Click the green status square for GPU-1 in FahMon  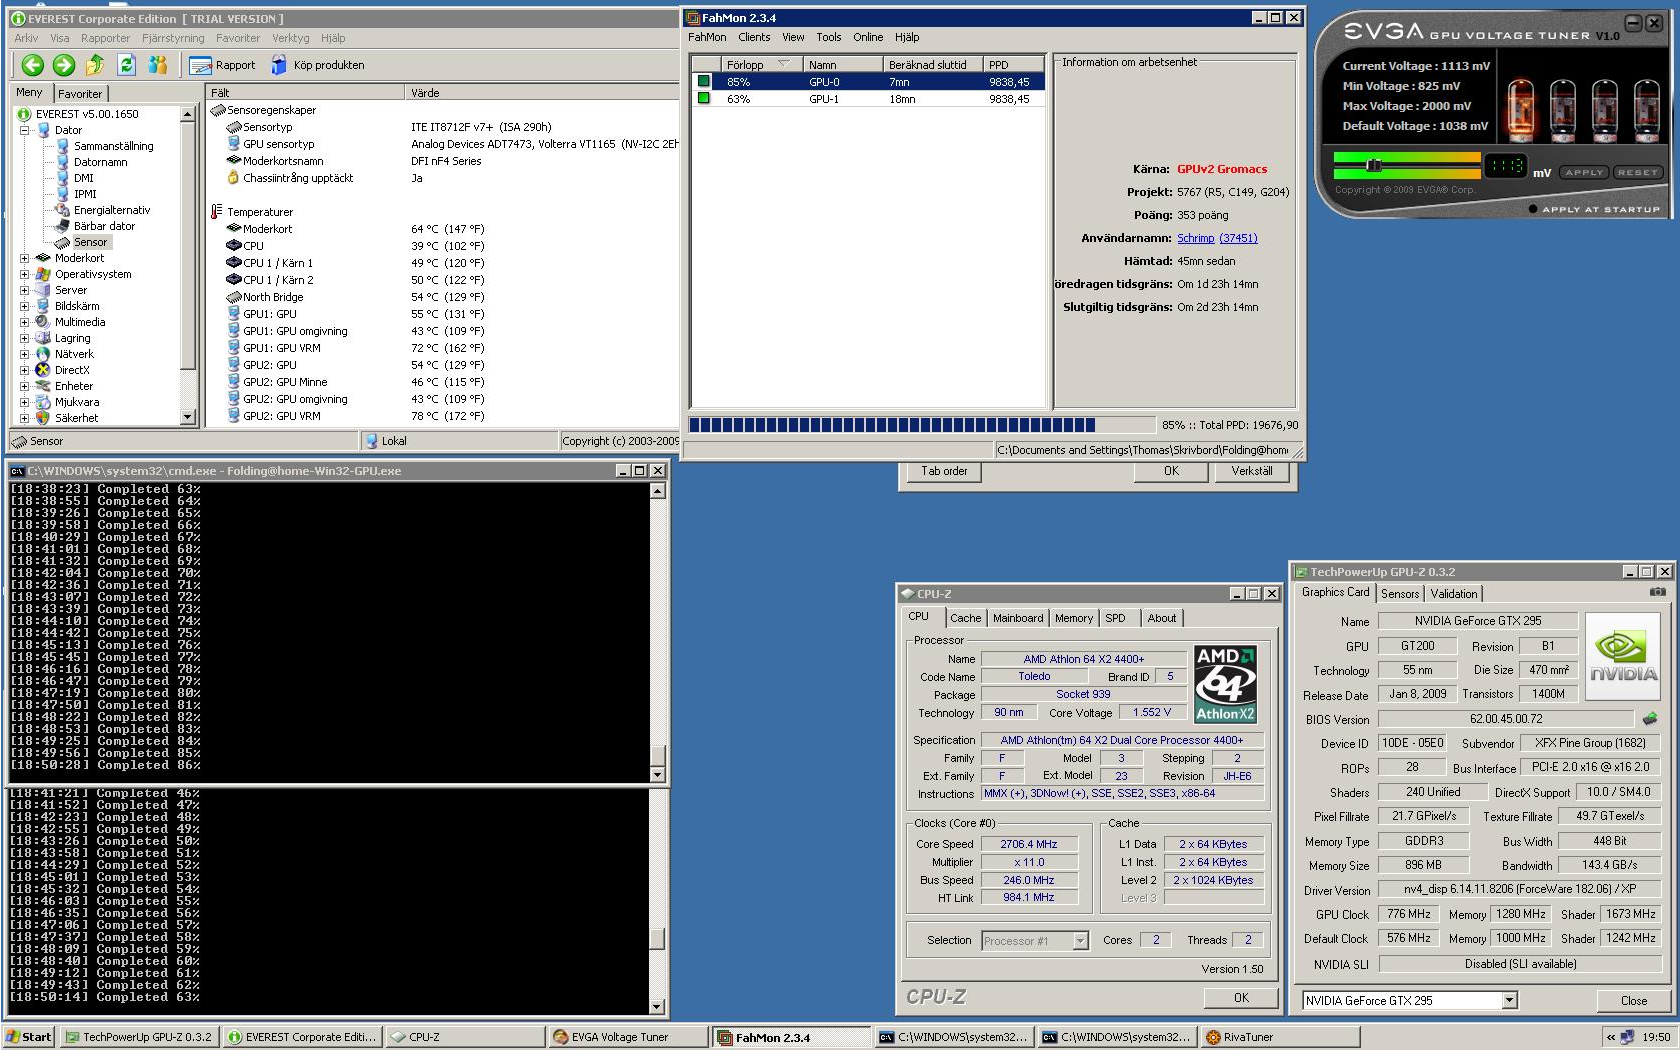pos(704,98)
